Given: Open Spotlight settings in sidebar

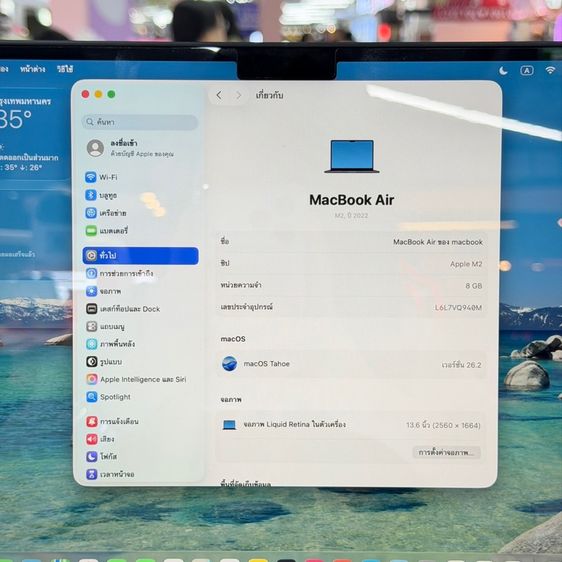Looking at the screenshot, I should (108, 397).
